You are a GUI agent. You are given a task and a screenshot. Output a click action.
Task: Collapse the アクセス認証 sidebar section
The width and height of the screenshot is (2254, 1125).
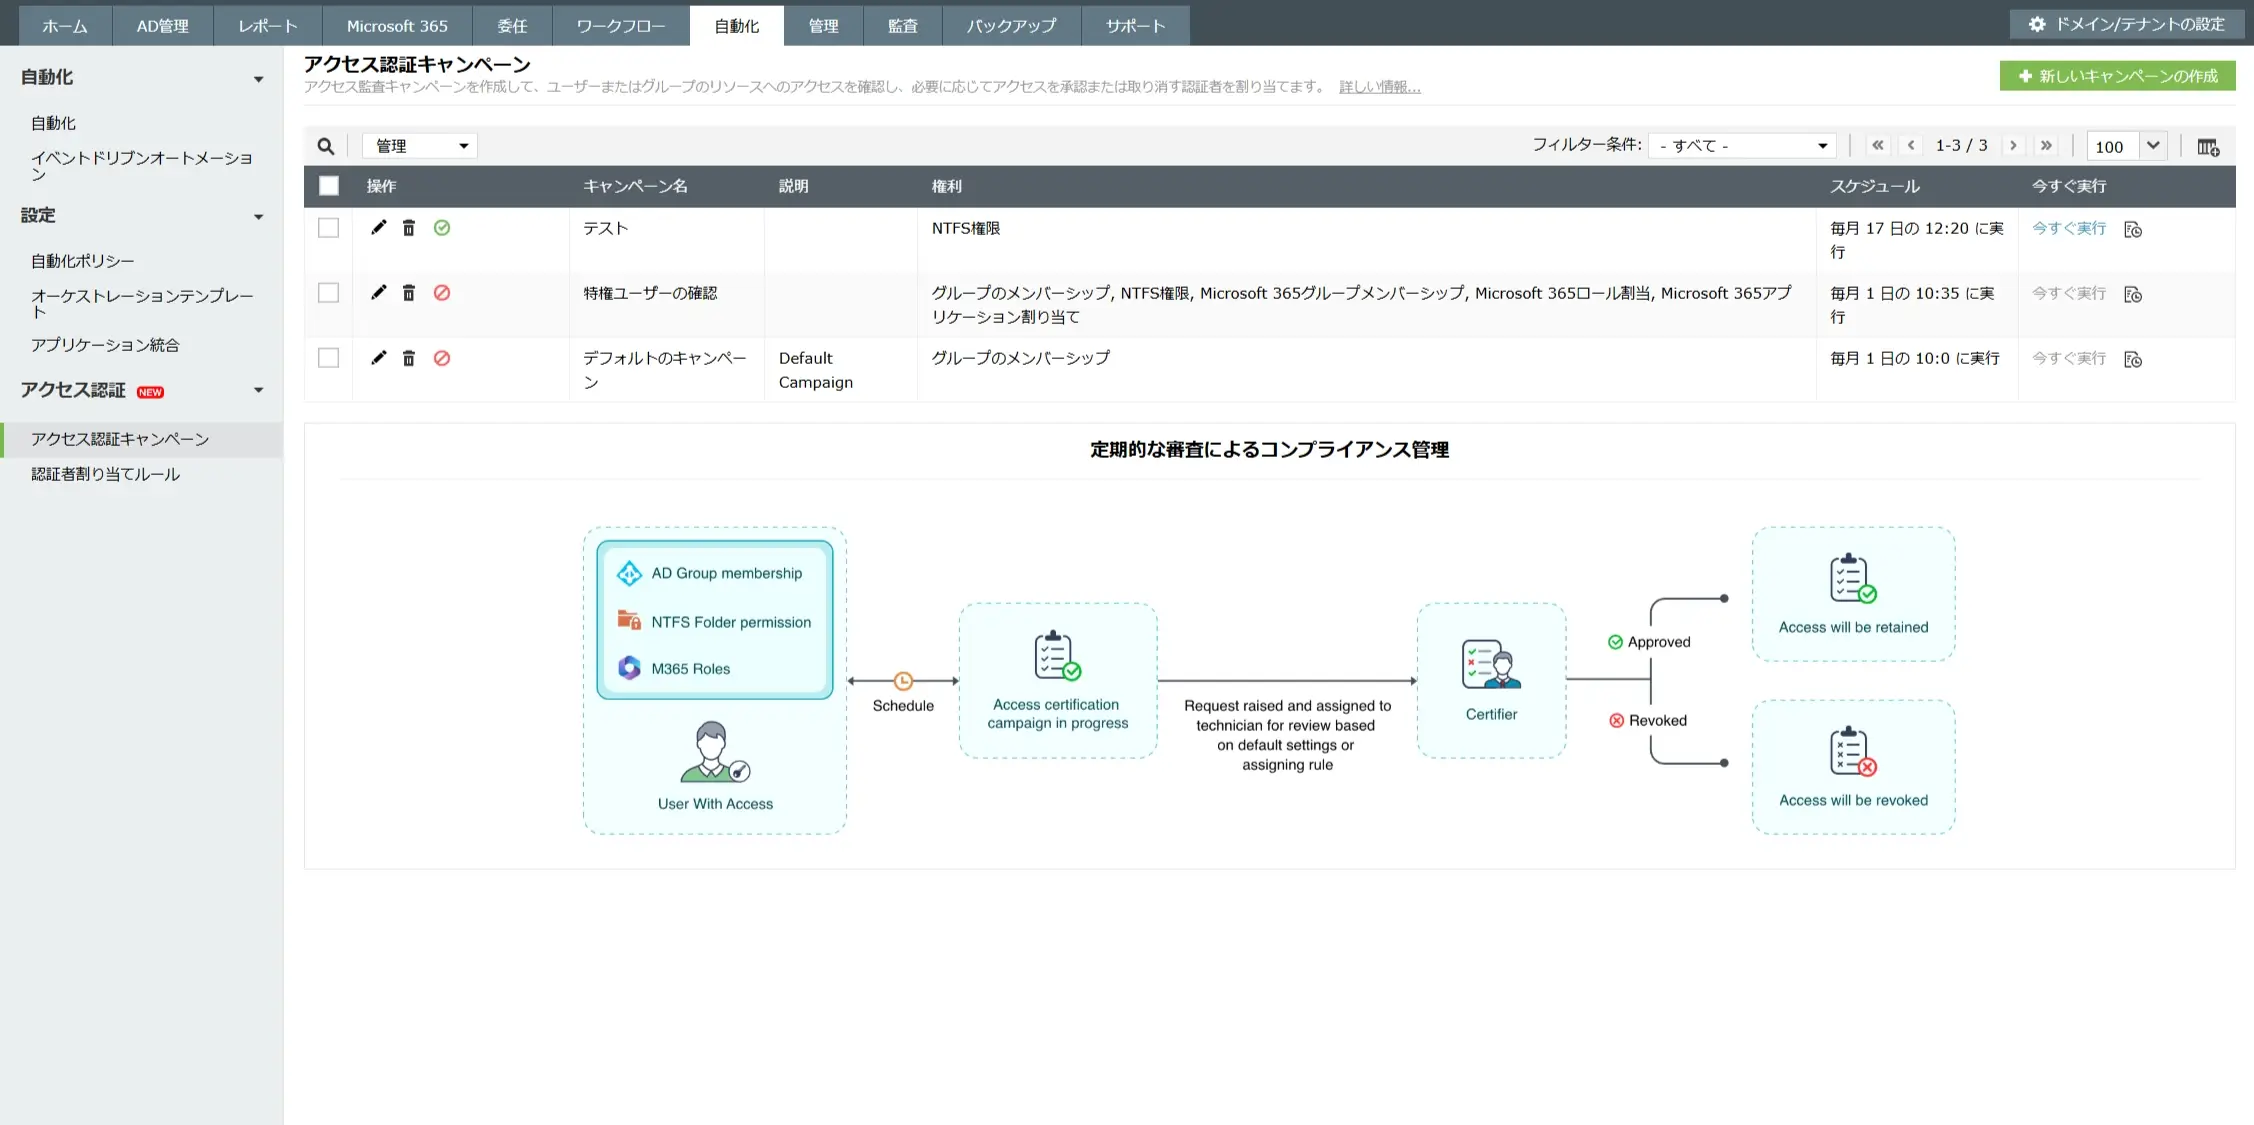258,391
